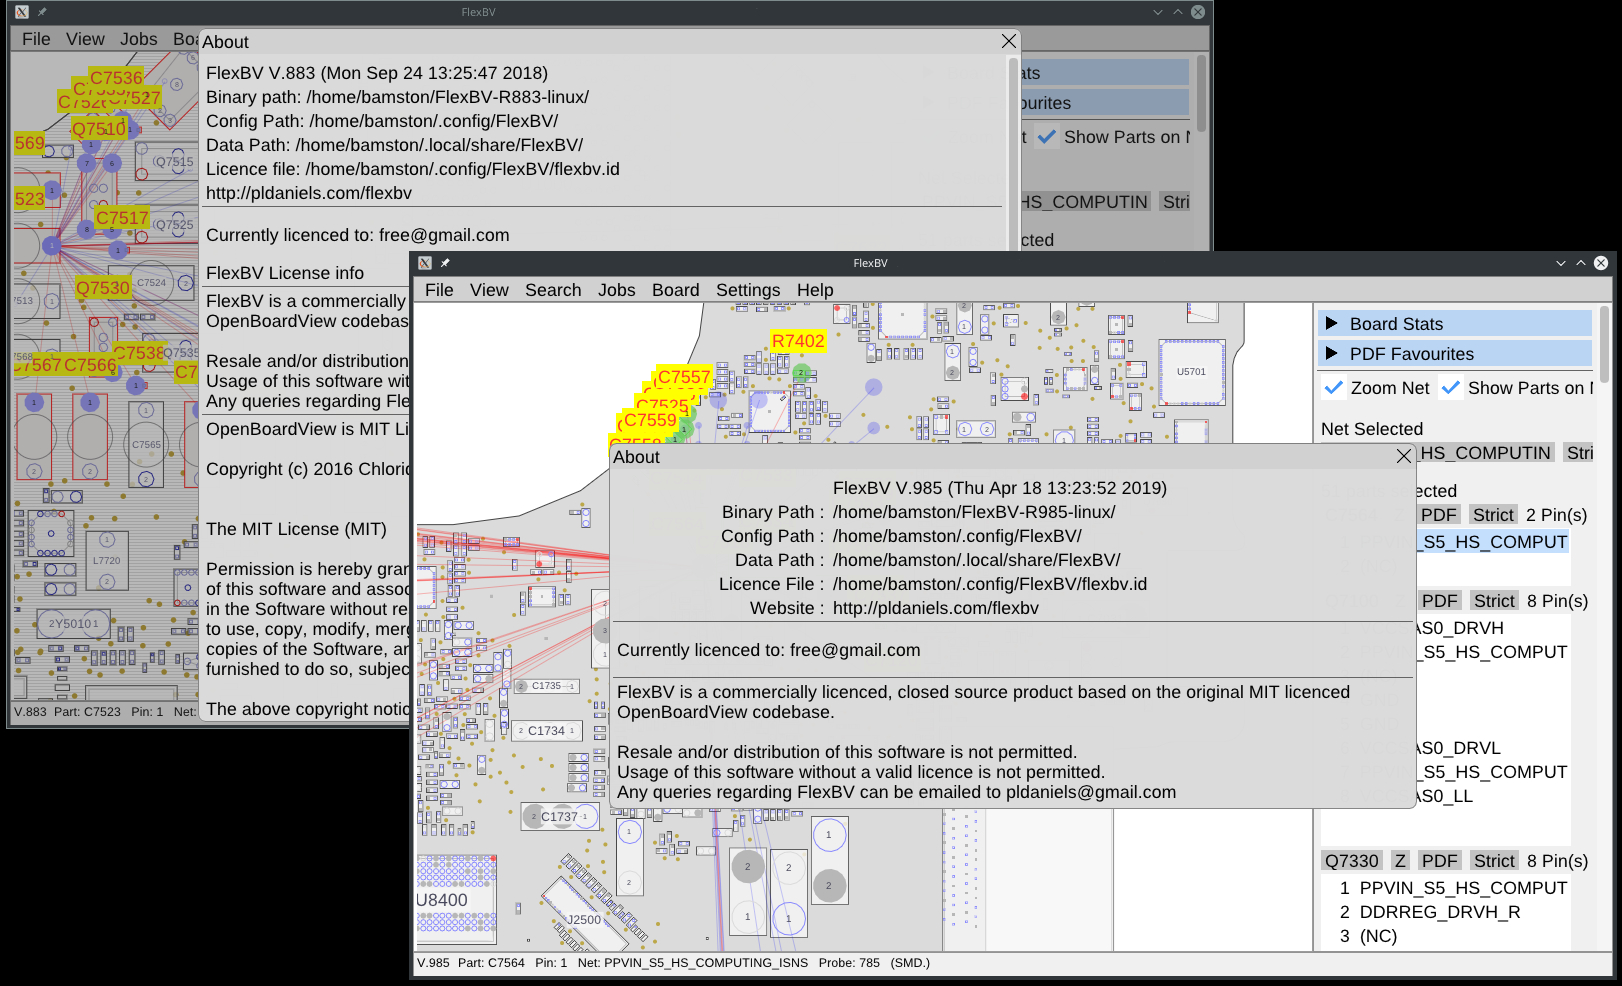Open window menu icon of back FlexBV window
This screenshot has width=1622, height=986.
coord(22,12)
